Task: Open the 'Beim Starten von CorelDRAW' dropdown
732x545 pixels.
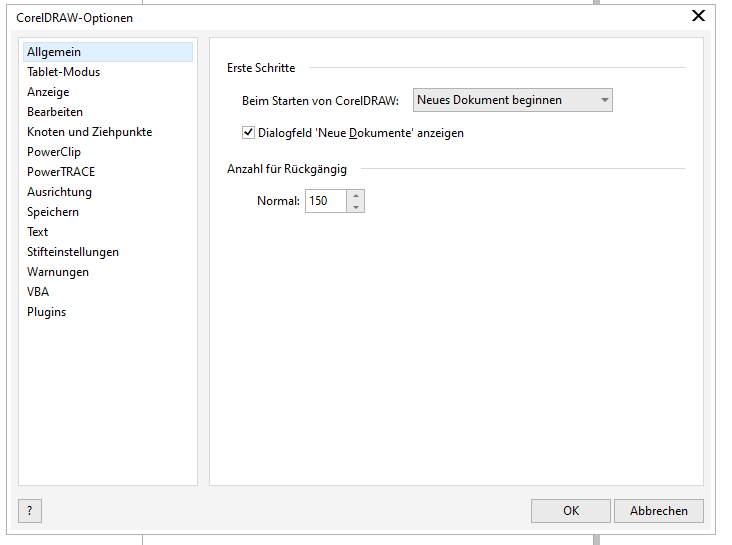Action: [x=513, y=100]
